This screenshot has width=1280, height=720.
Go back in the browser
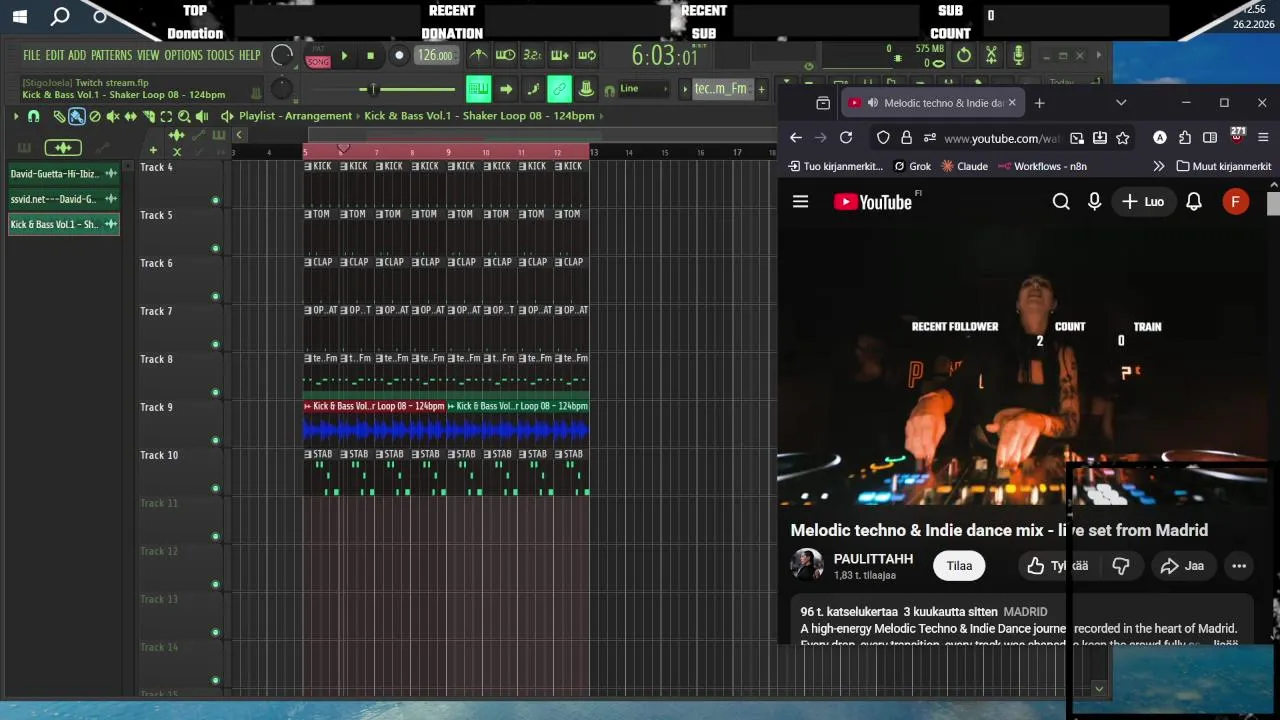point(796,138)
